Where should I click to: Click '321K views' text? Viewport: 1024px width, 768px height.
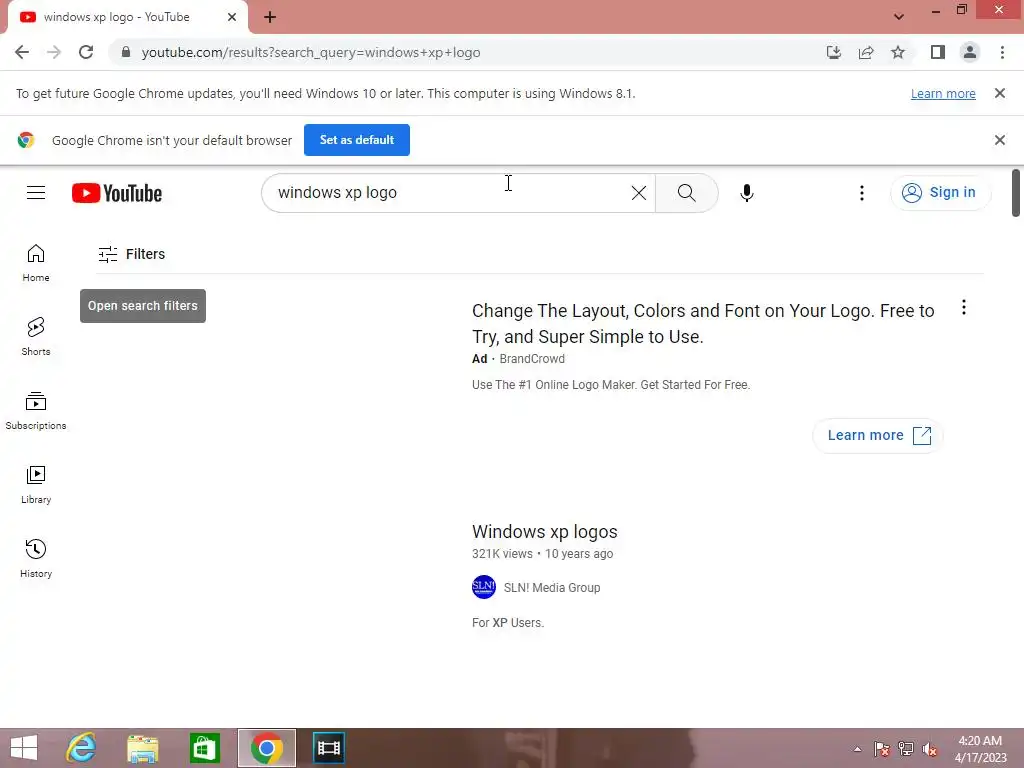[502, 554]
